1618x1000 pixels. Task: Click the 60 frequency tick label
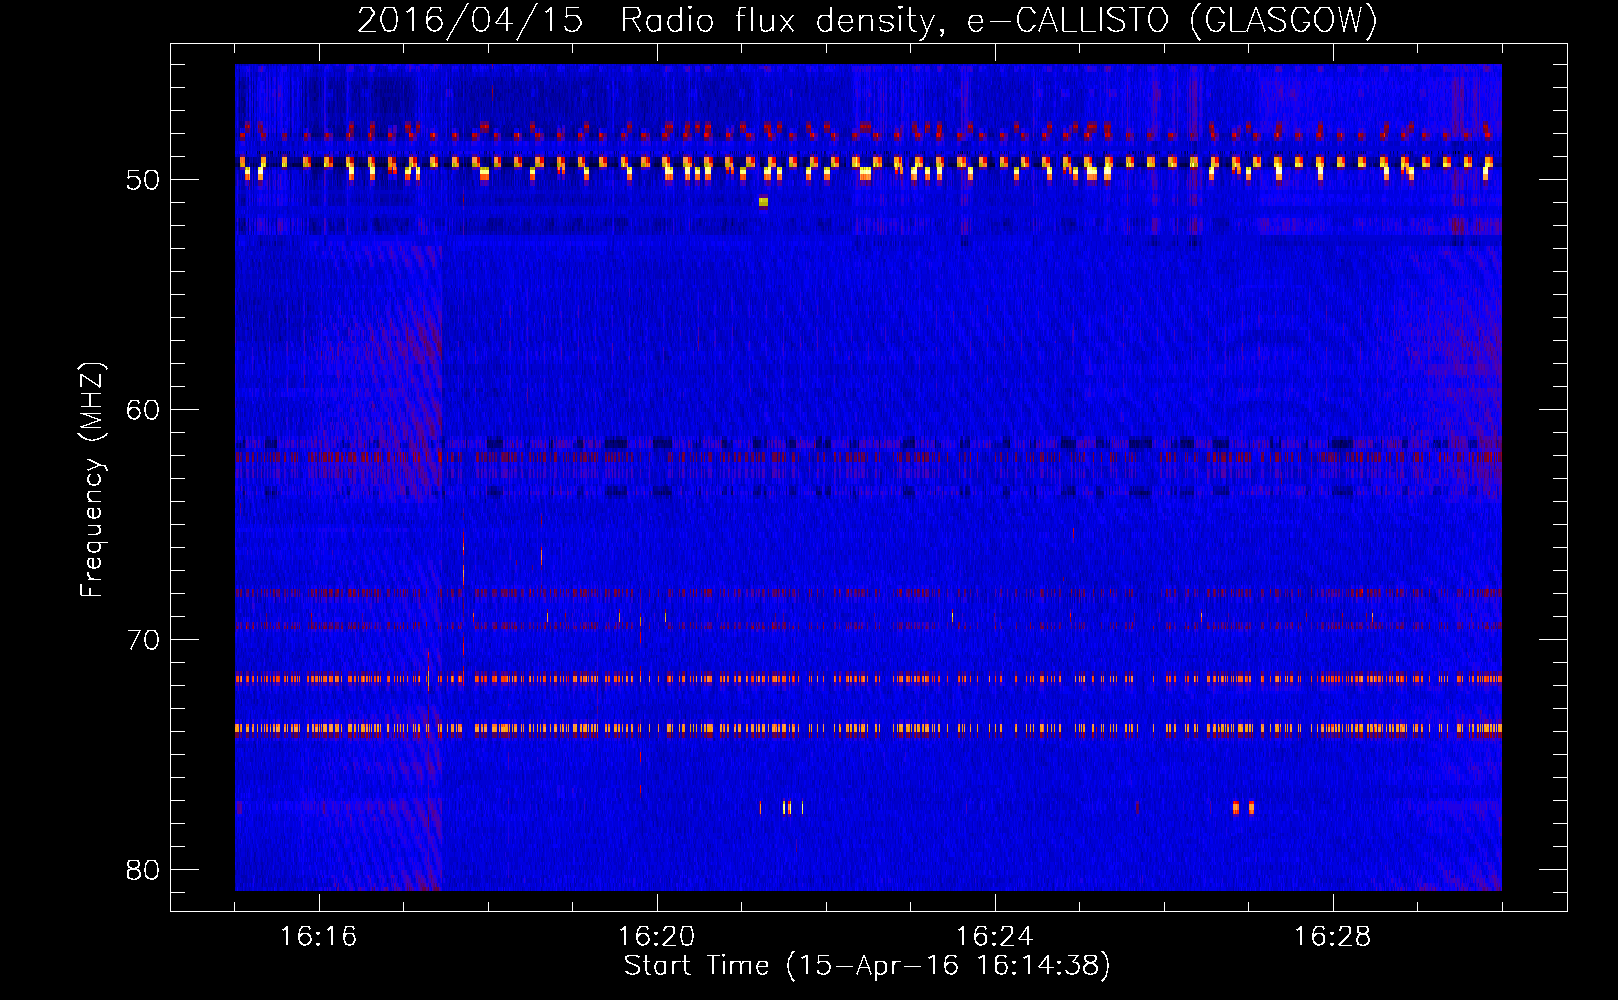[x=143, y=410]
